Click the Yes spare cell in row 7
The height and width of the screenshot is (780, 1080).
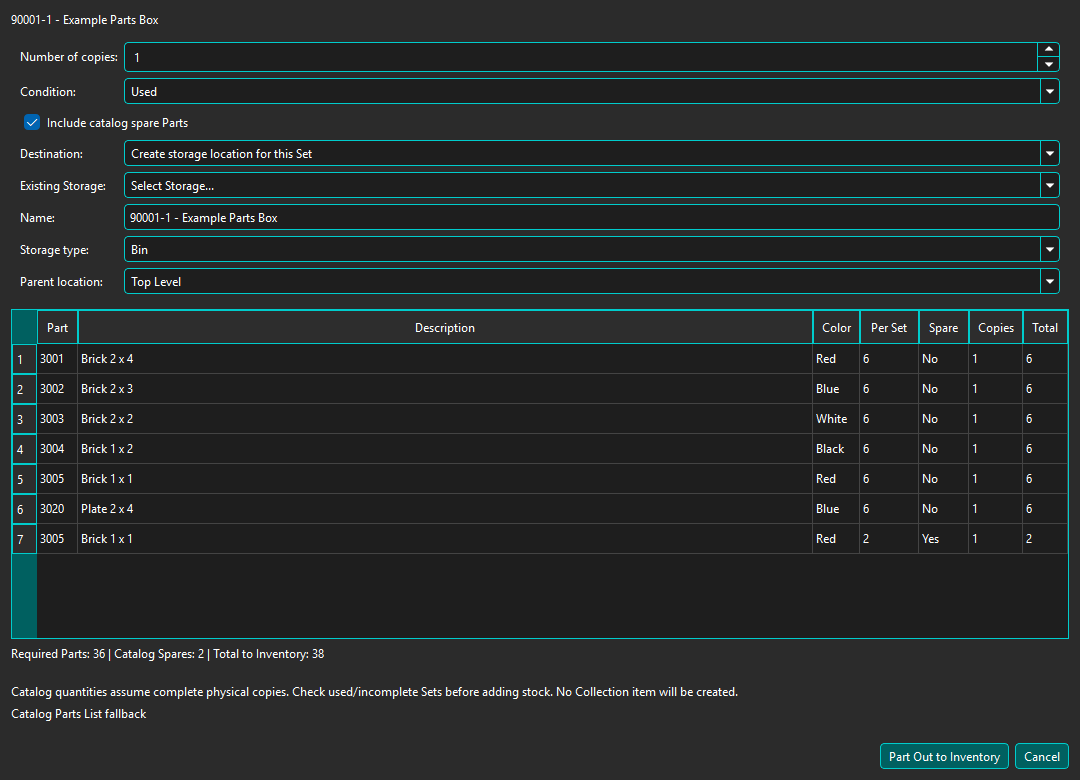(x=943, y=539)
